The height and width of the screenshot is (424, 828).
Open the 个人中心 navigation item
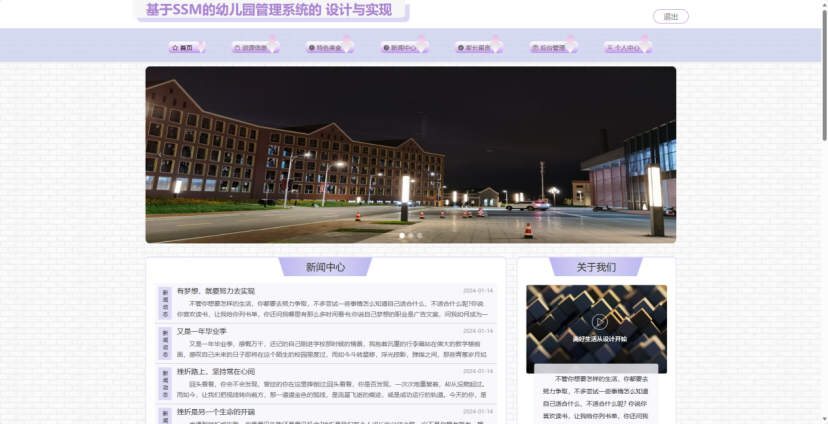pyautogui.click(x=627, y=48)
